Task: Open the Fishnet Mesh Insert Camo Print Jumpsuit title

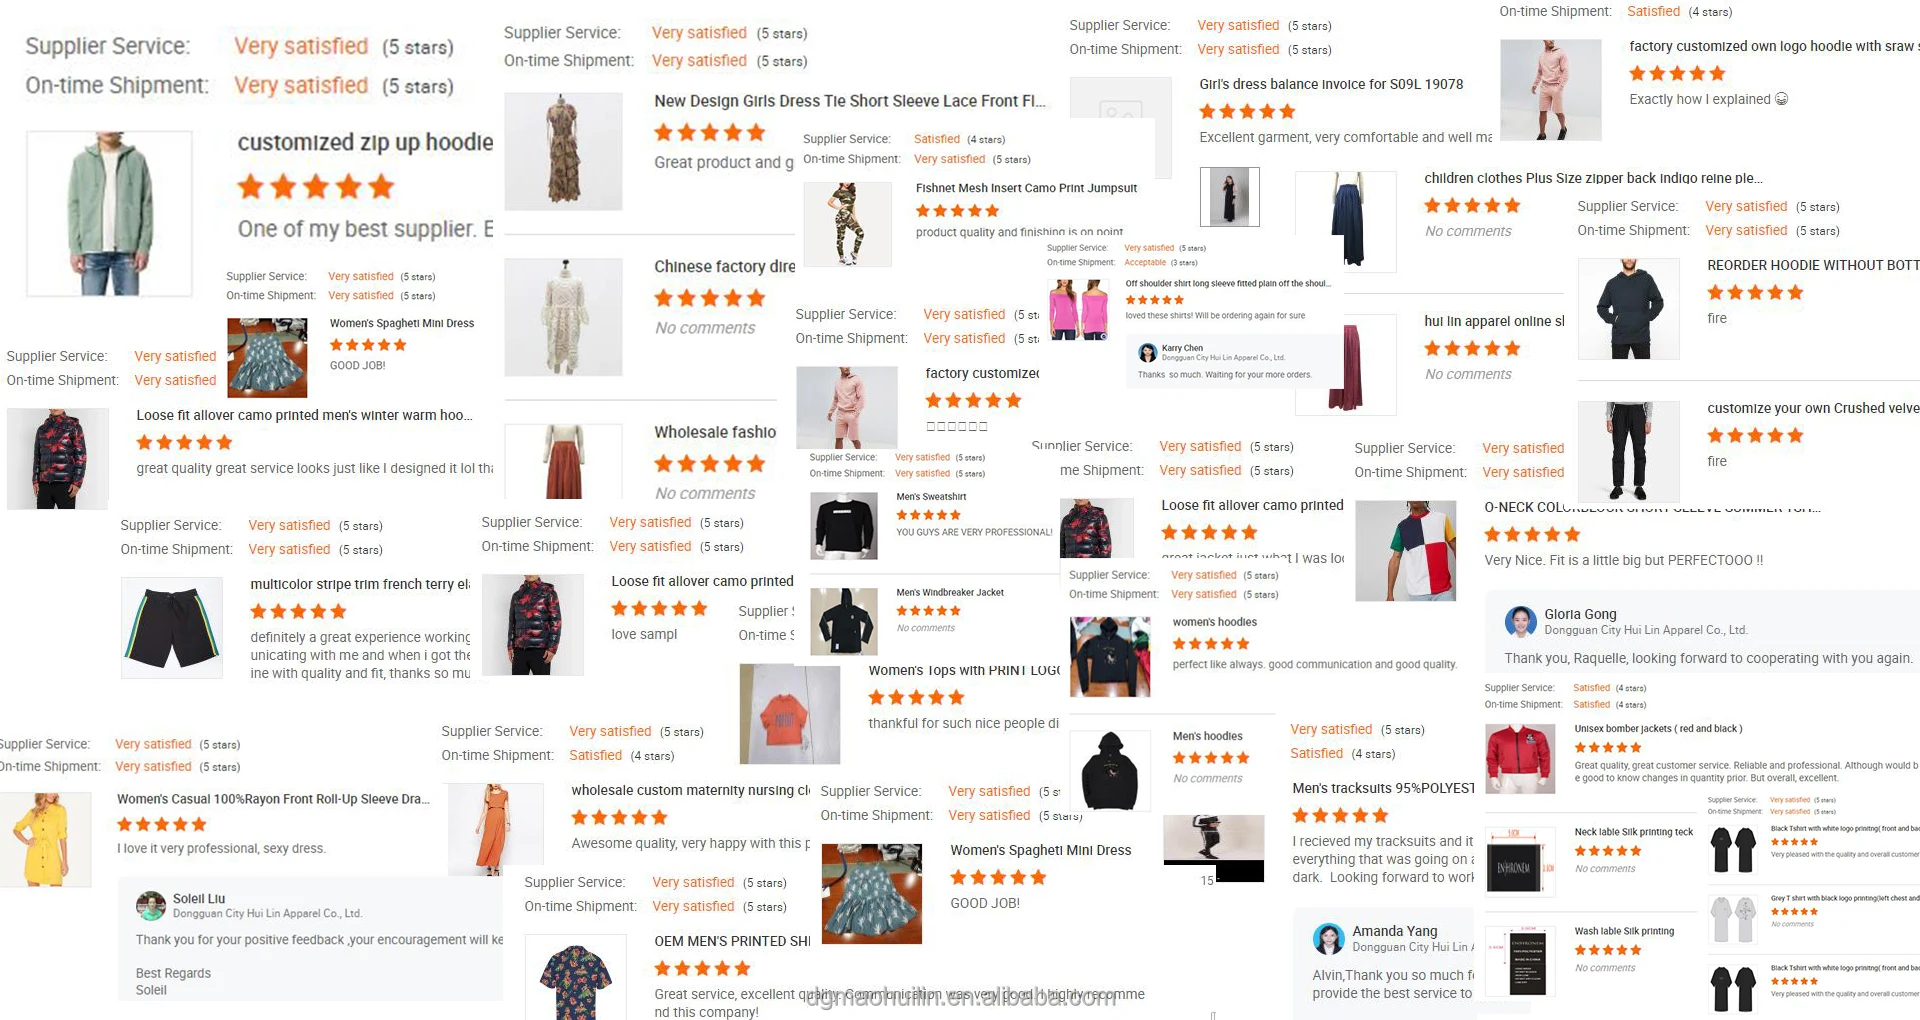Action: click(1026, 188)
